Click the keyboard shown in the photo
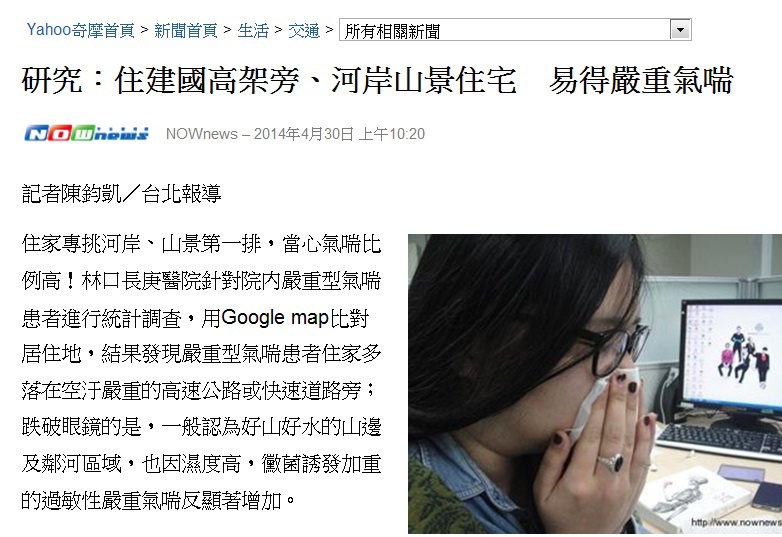This screenshot has width=782, height=537. [x=720, y=441]
